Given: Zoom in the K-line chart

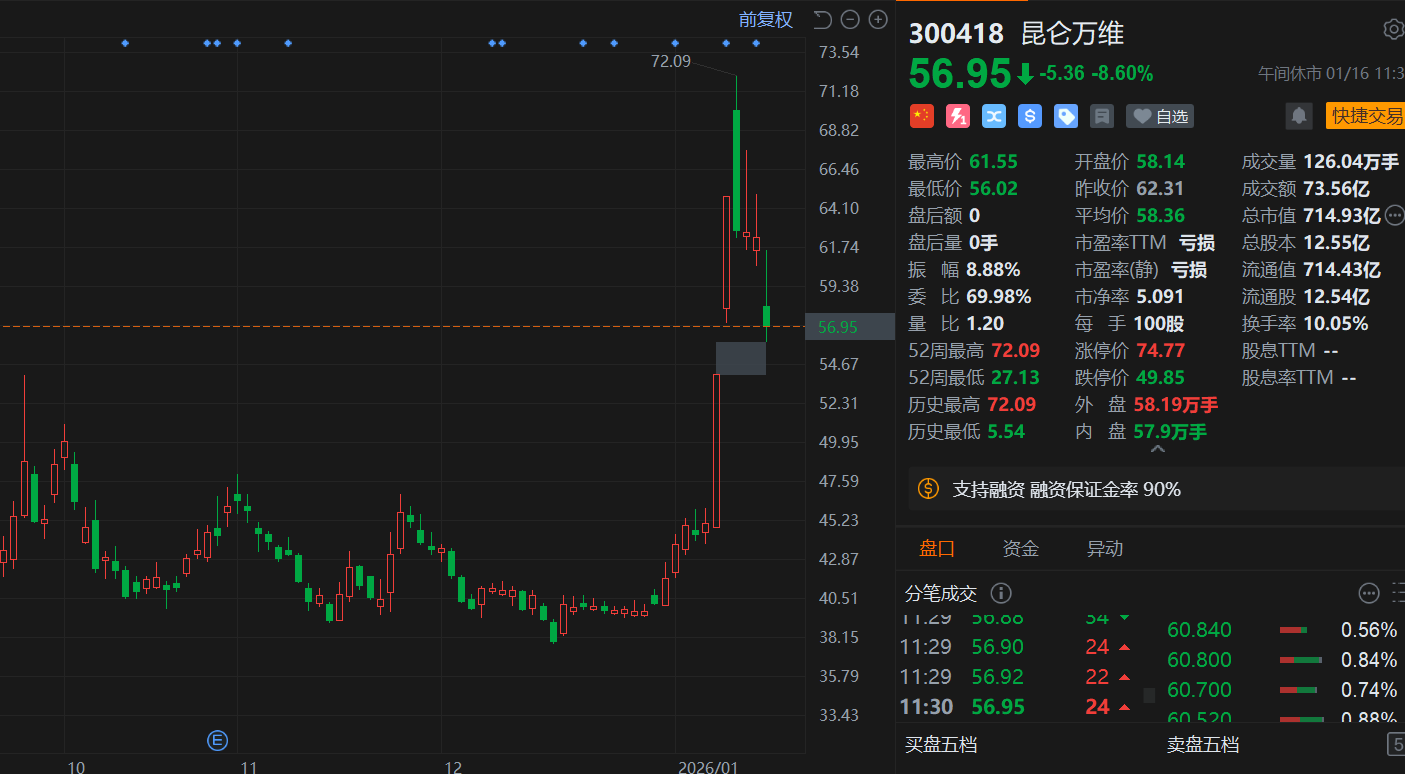Looking at the screenshot, I should tap(878, 19).
